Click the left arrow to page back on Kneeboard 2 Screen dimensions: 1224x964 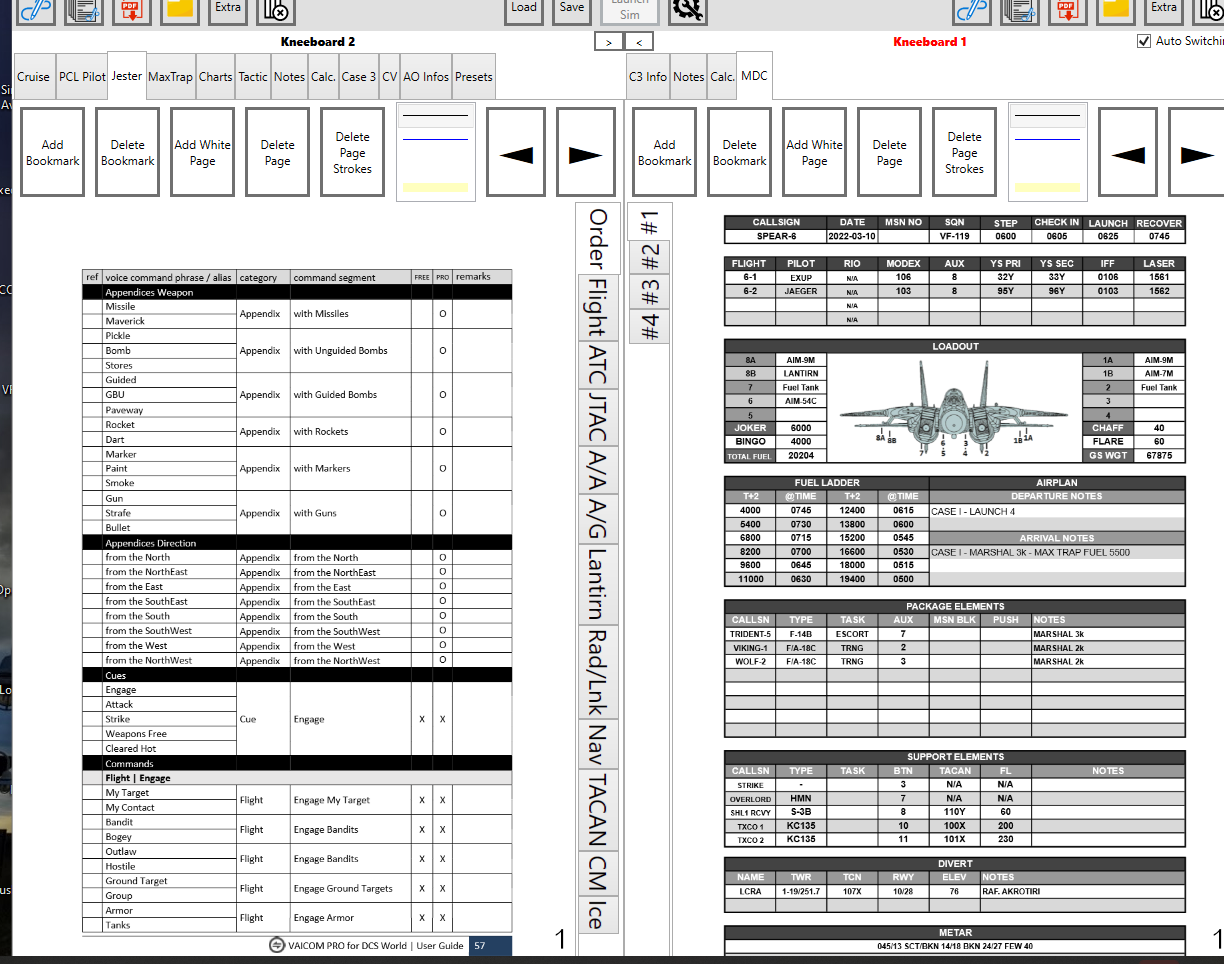[515, 151]
